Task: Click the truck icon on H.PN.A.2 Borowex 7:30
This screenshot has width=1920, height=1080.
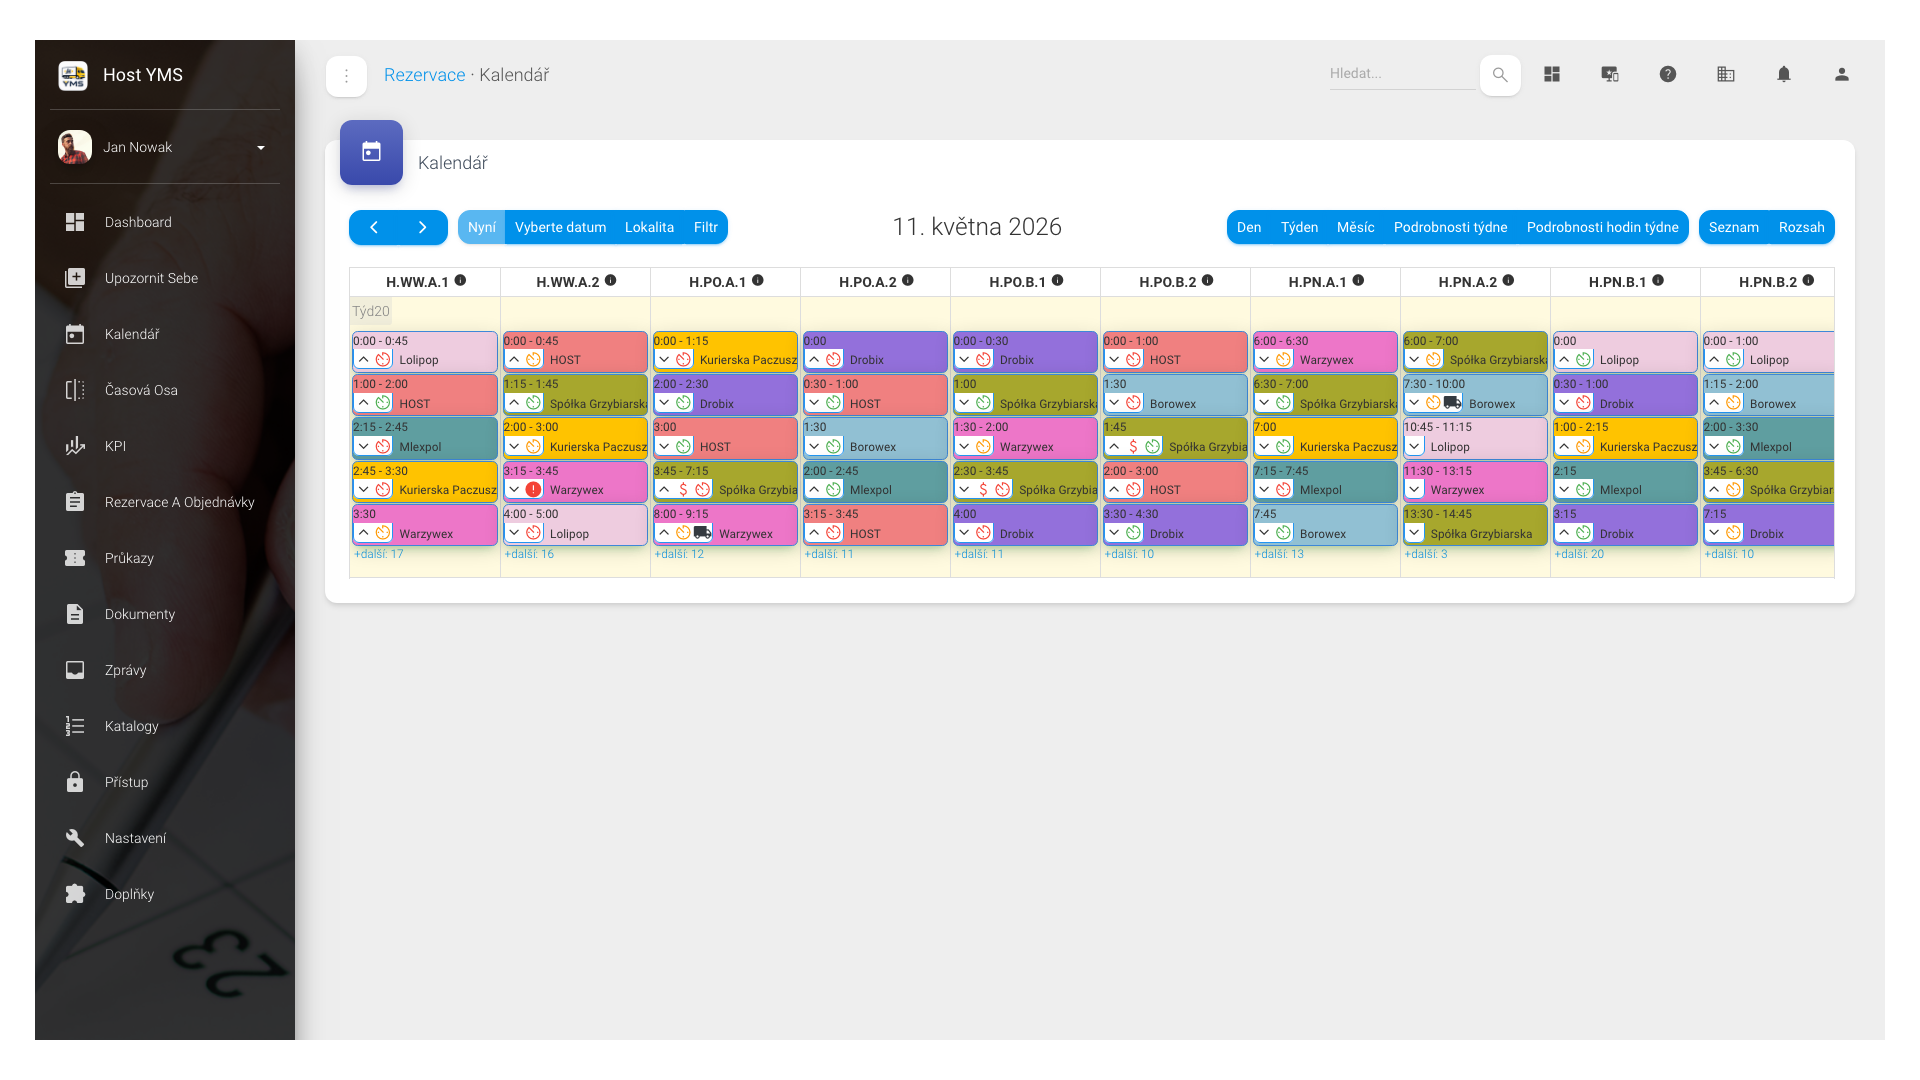Action: coord(1452,403)
